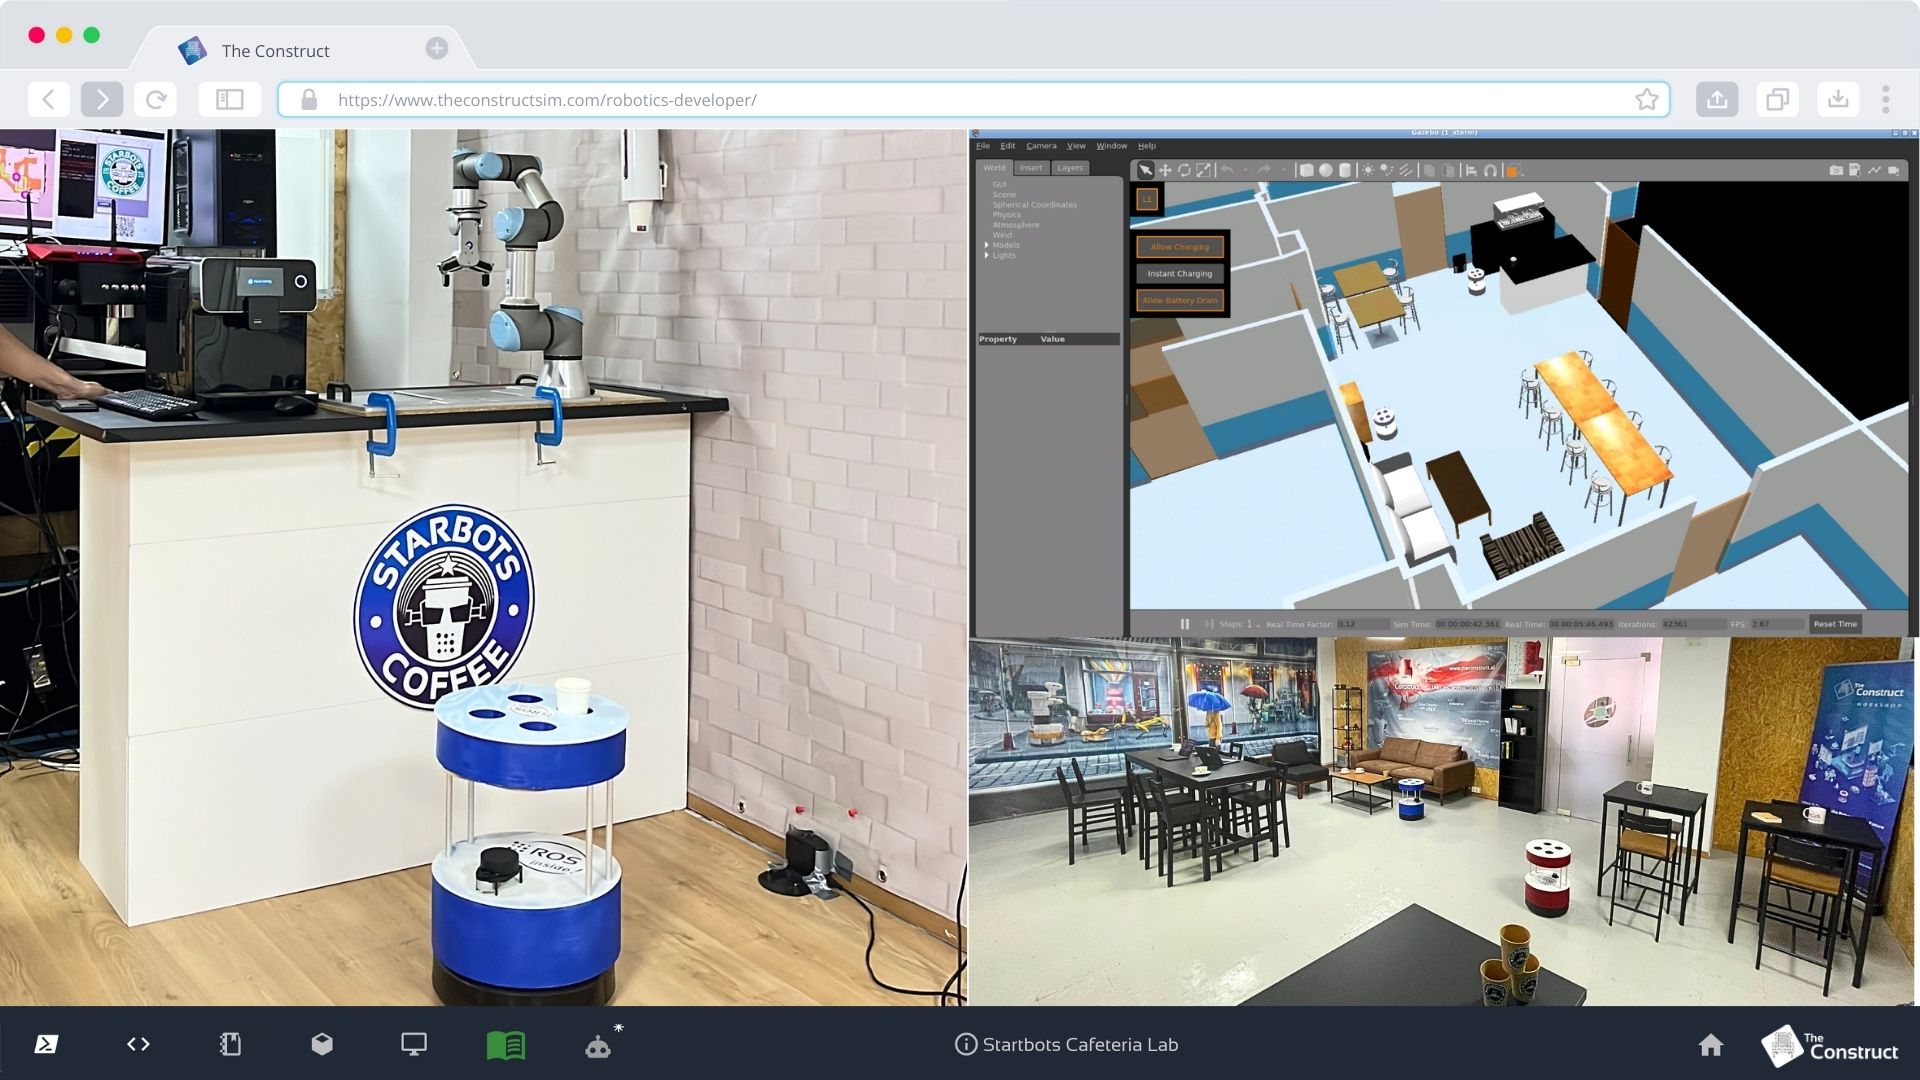The width and height of the screenshot is (1920, 1080).
Task: Open the terminal icon in bottom bar
Action: [46, 1044]
